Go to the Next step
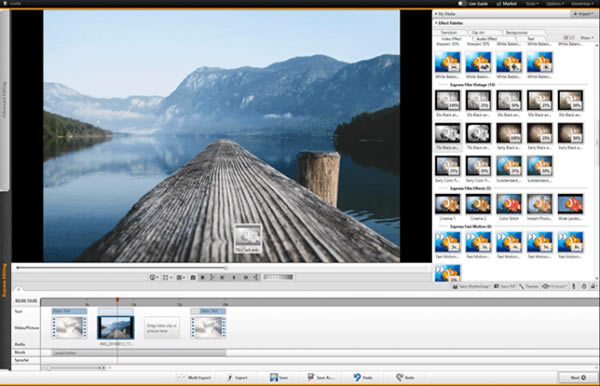 (x=577, y=378)
